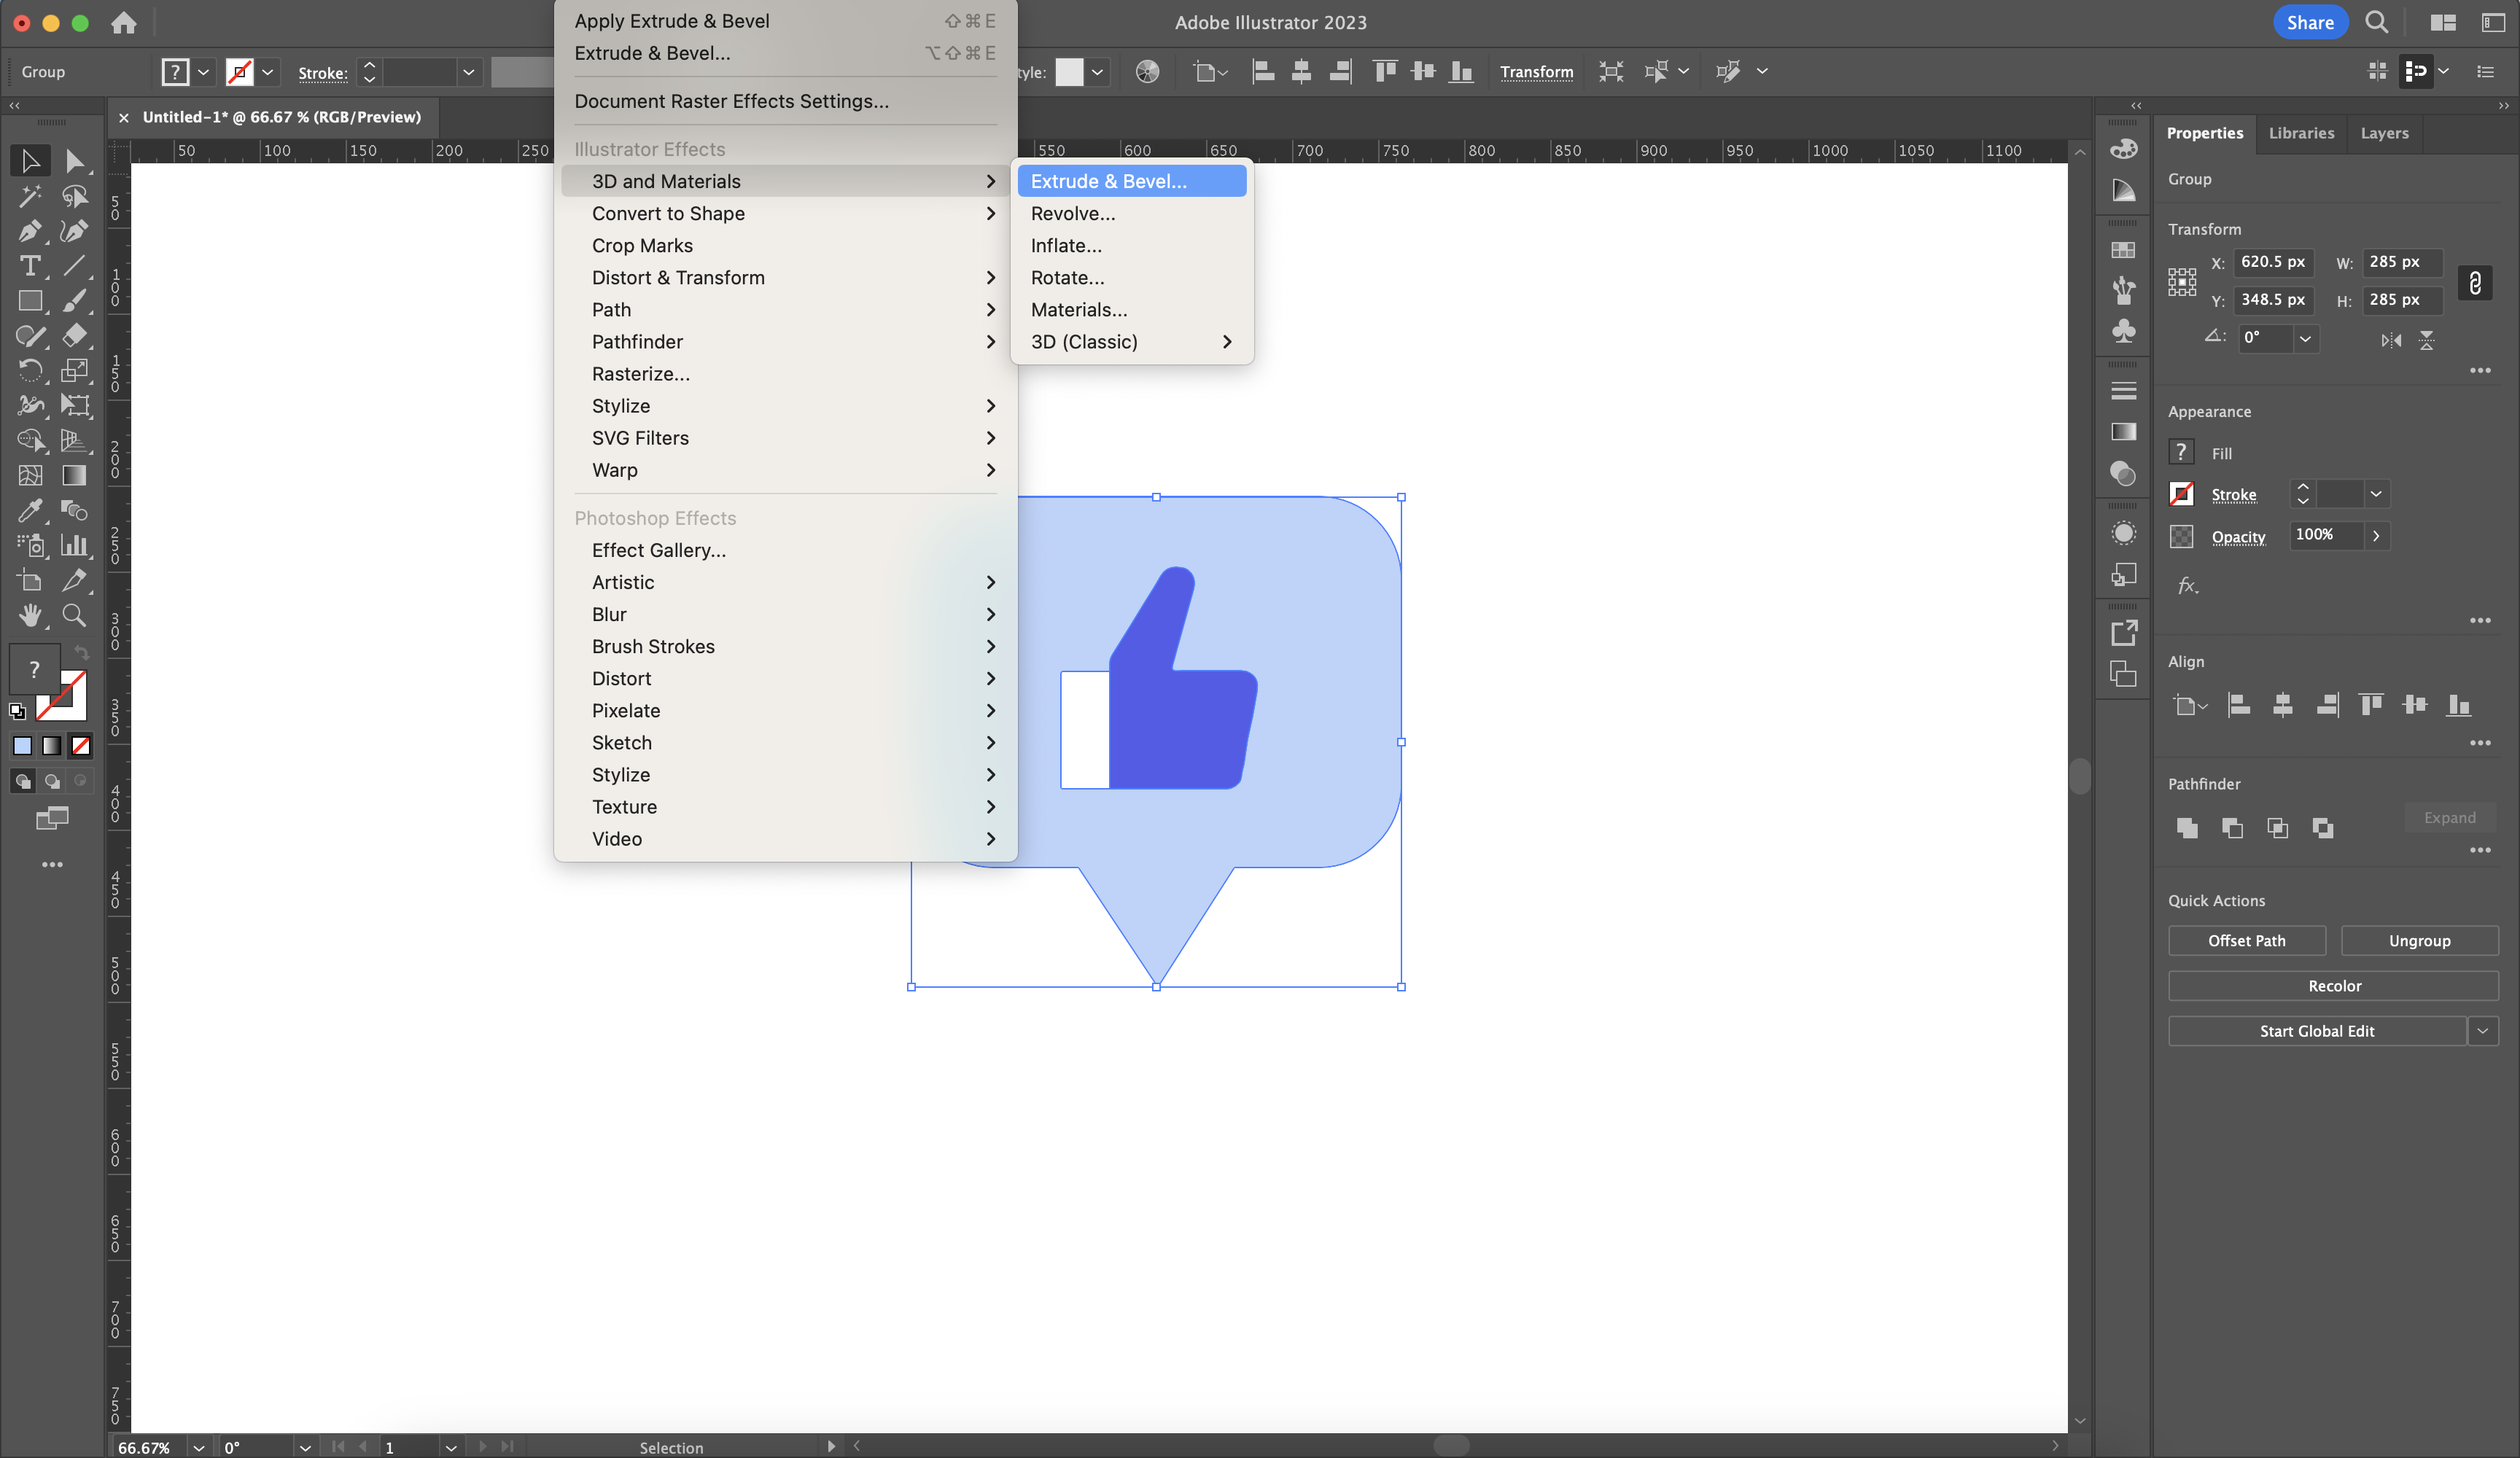The height and width of the screenshot is (1458, 2520).
Task: Click the Start Global Edit button
Action: pyautogui.click(x=2316, y=1031)
